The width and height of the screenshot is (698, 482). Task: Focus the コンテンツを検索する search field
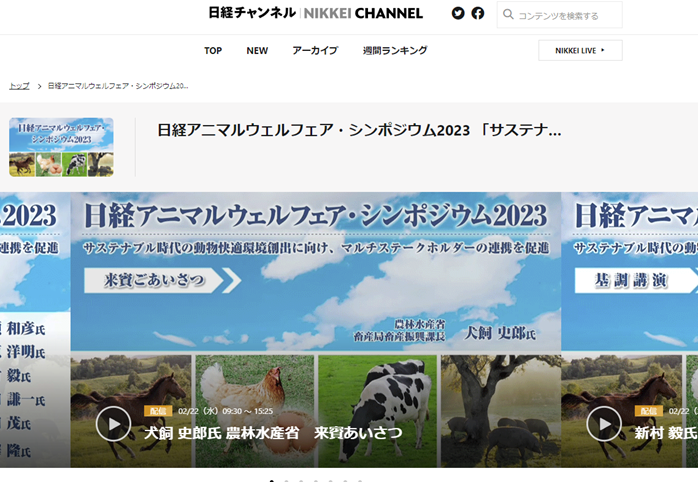[x=560, y=15]
